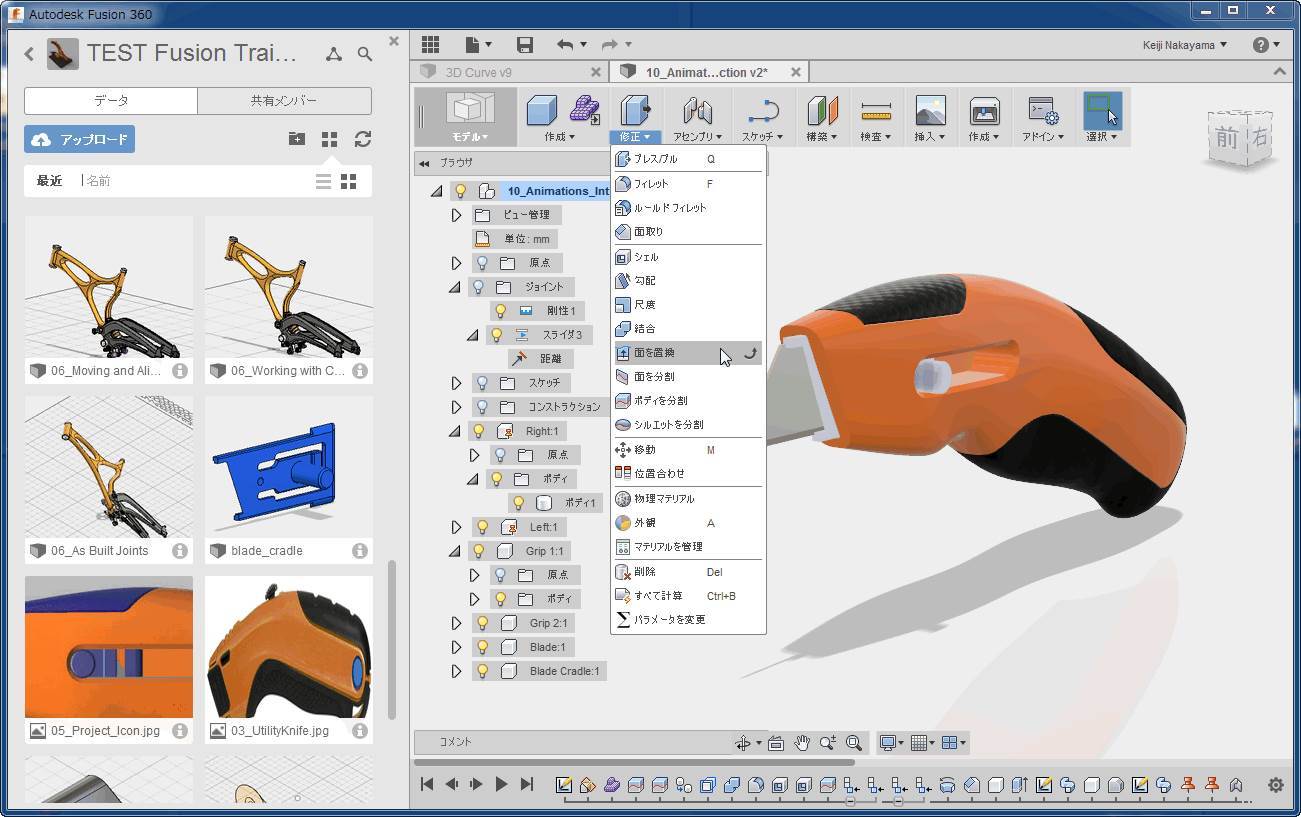Click the new folder icon
The width and height of the screenshot is (1301, 817).
tap(297, 139)
